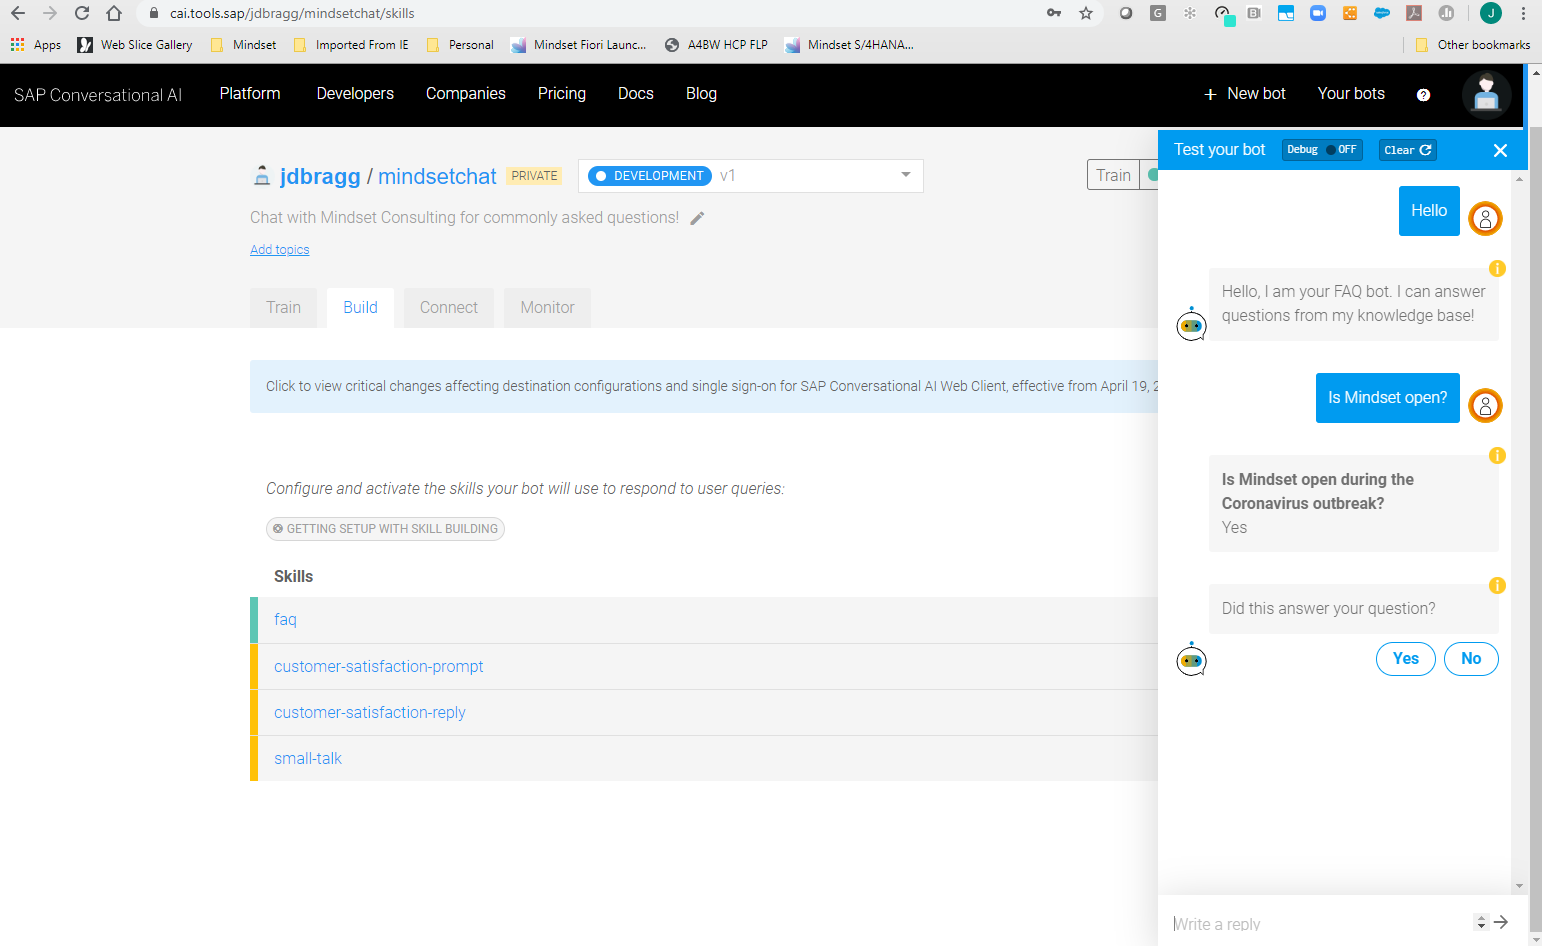
Task: Open Other bookmarks folder
Action: [1473, 45]
